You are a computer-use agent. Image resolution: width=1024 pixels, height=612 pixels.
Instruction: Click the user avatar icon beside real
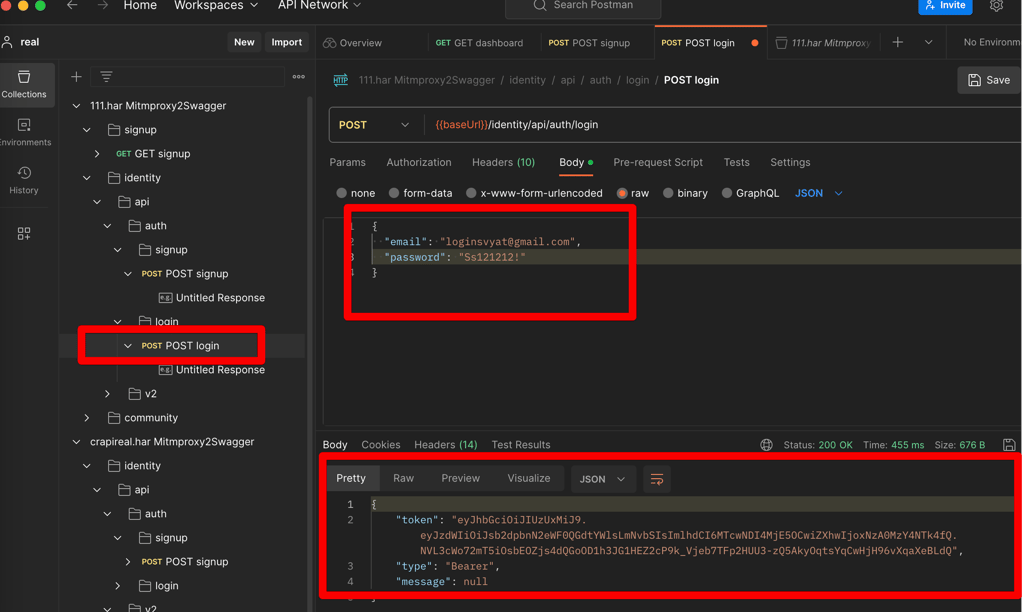point(8,42)
